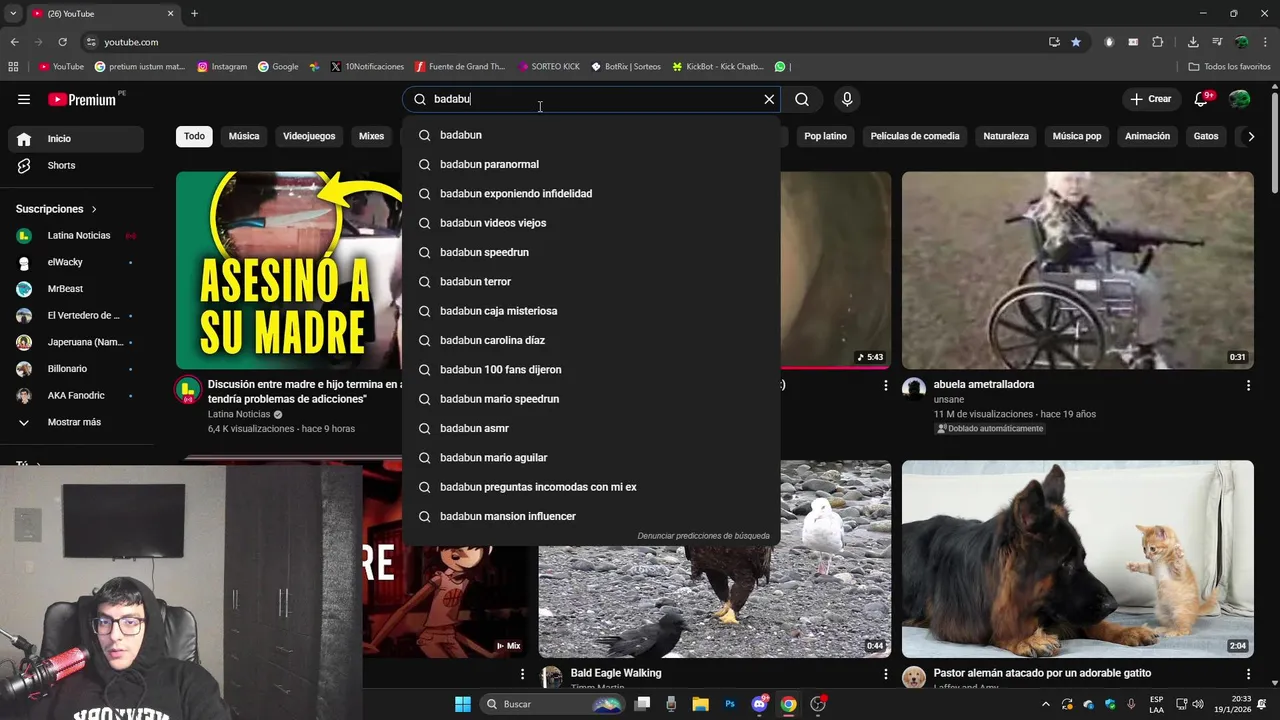Select the Música filter chip
Viewport: 1280px width, 720px height.
(244, 136)
